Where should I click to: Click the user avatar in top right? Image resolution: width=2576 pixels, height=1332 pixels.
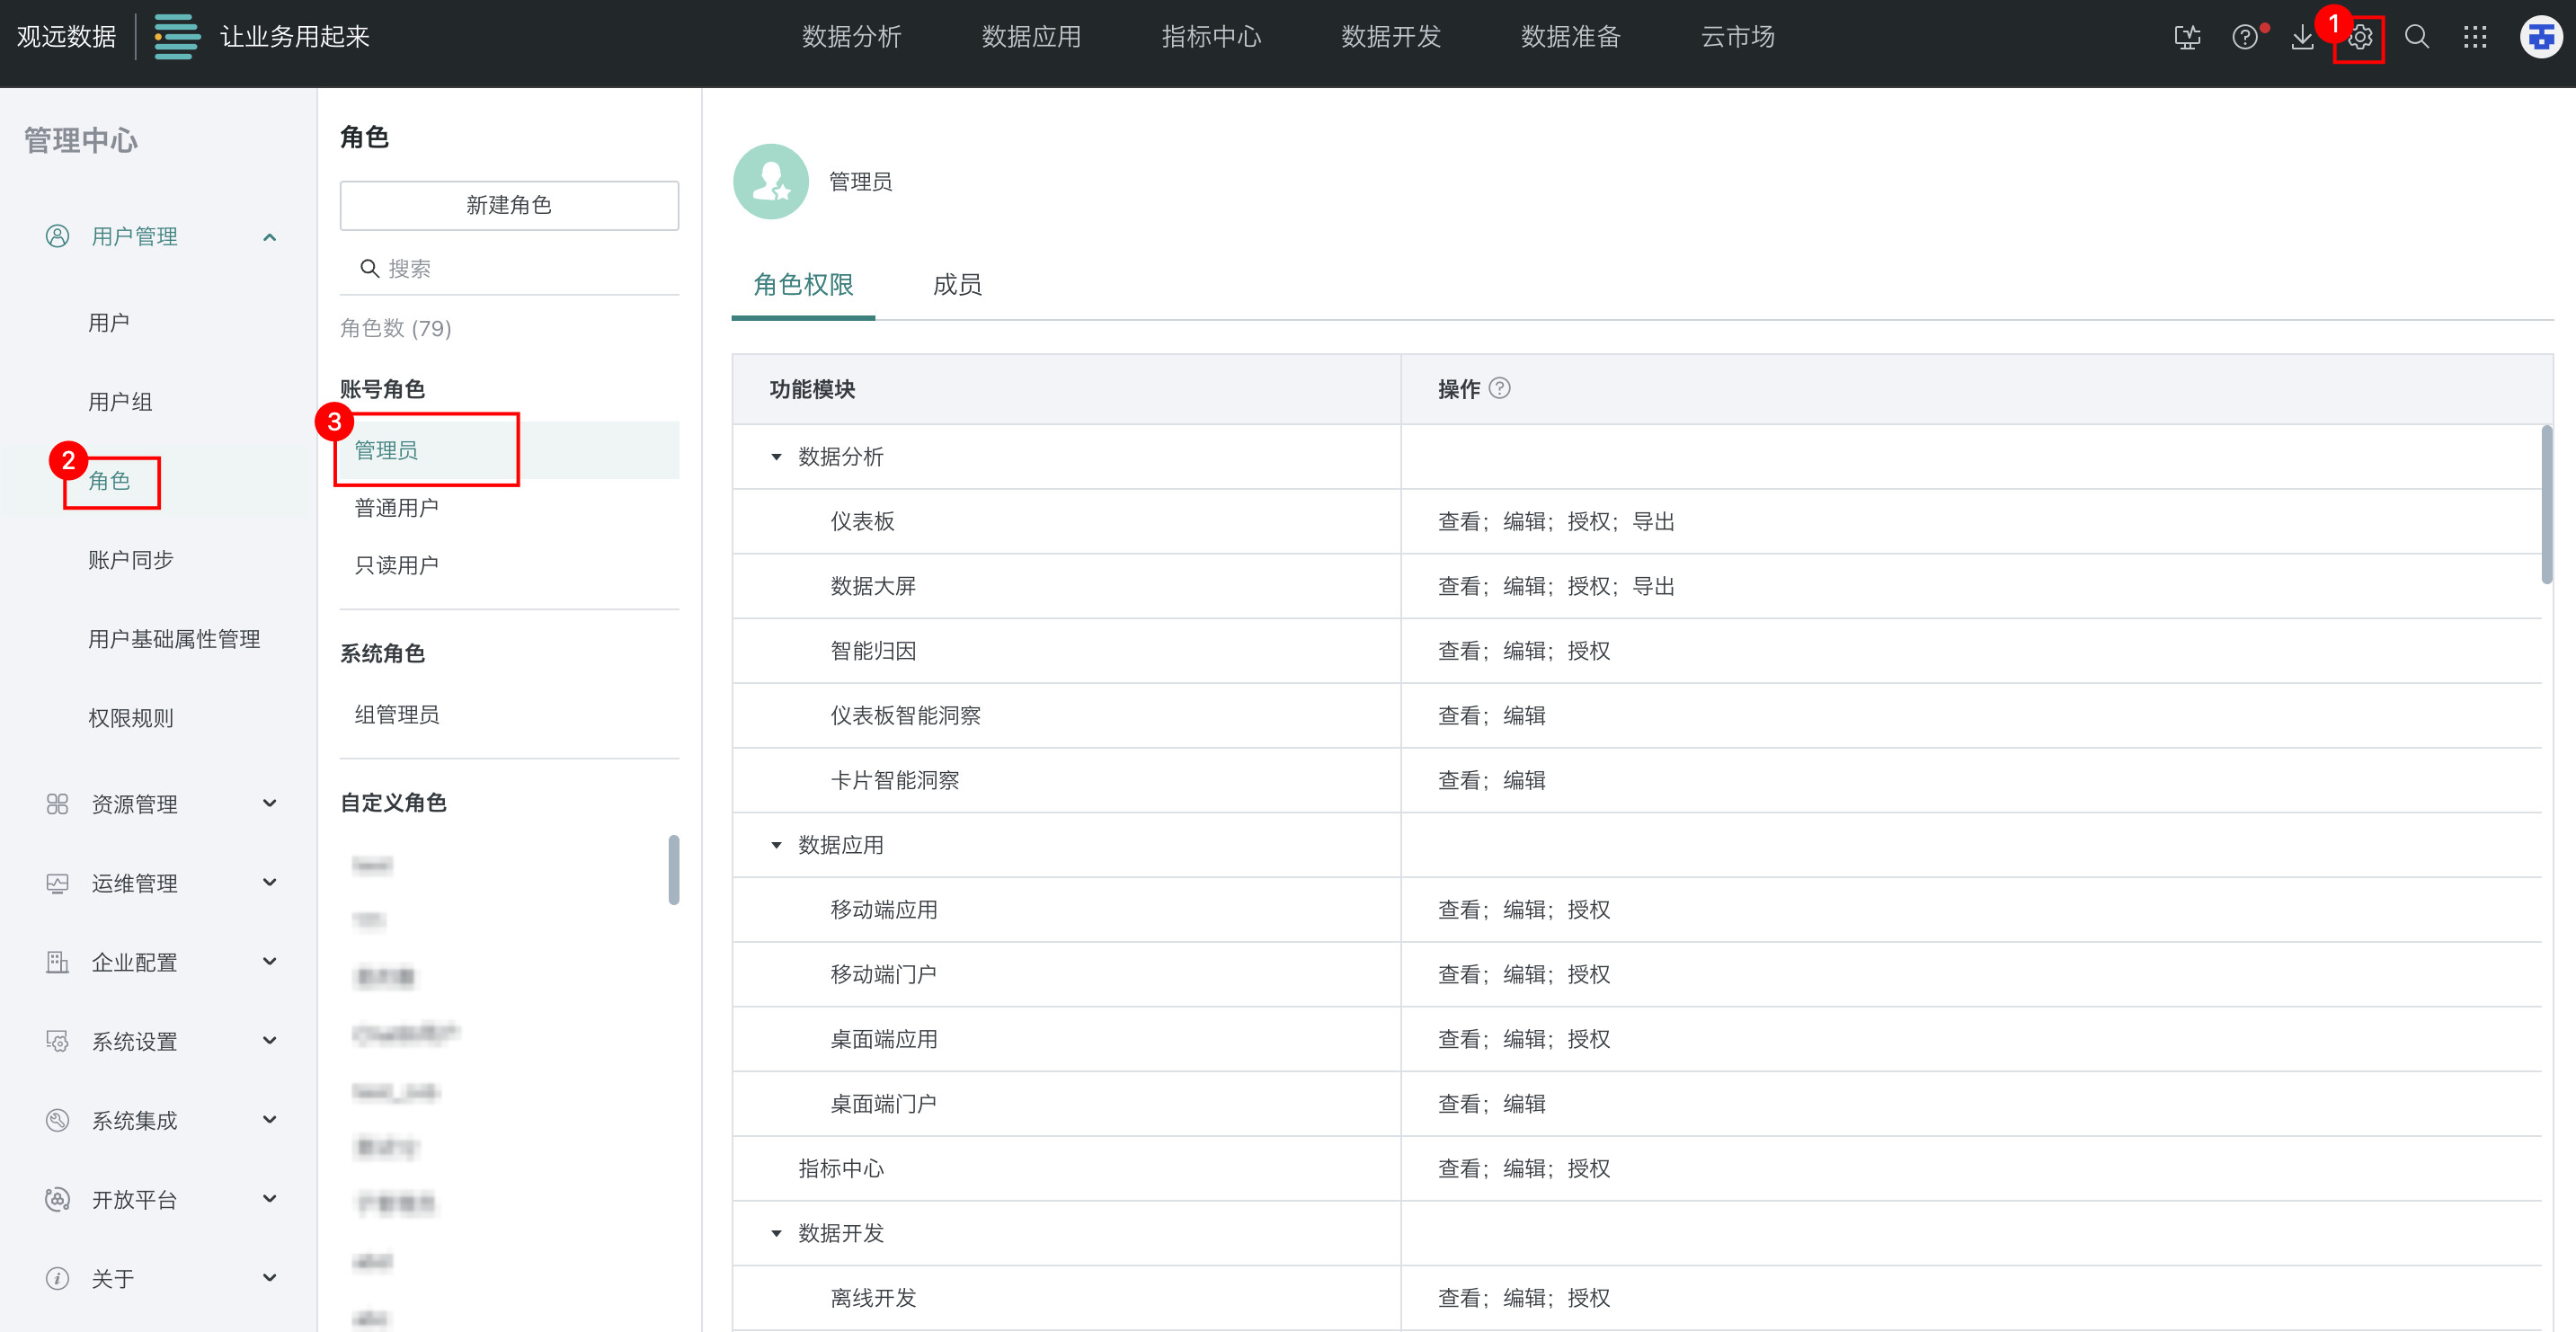point(2540,38)
